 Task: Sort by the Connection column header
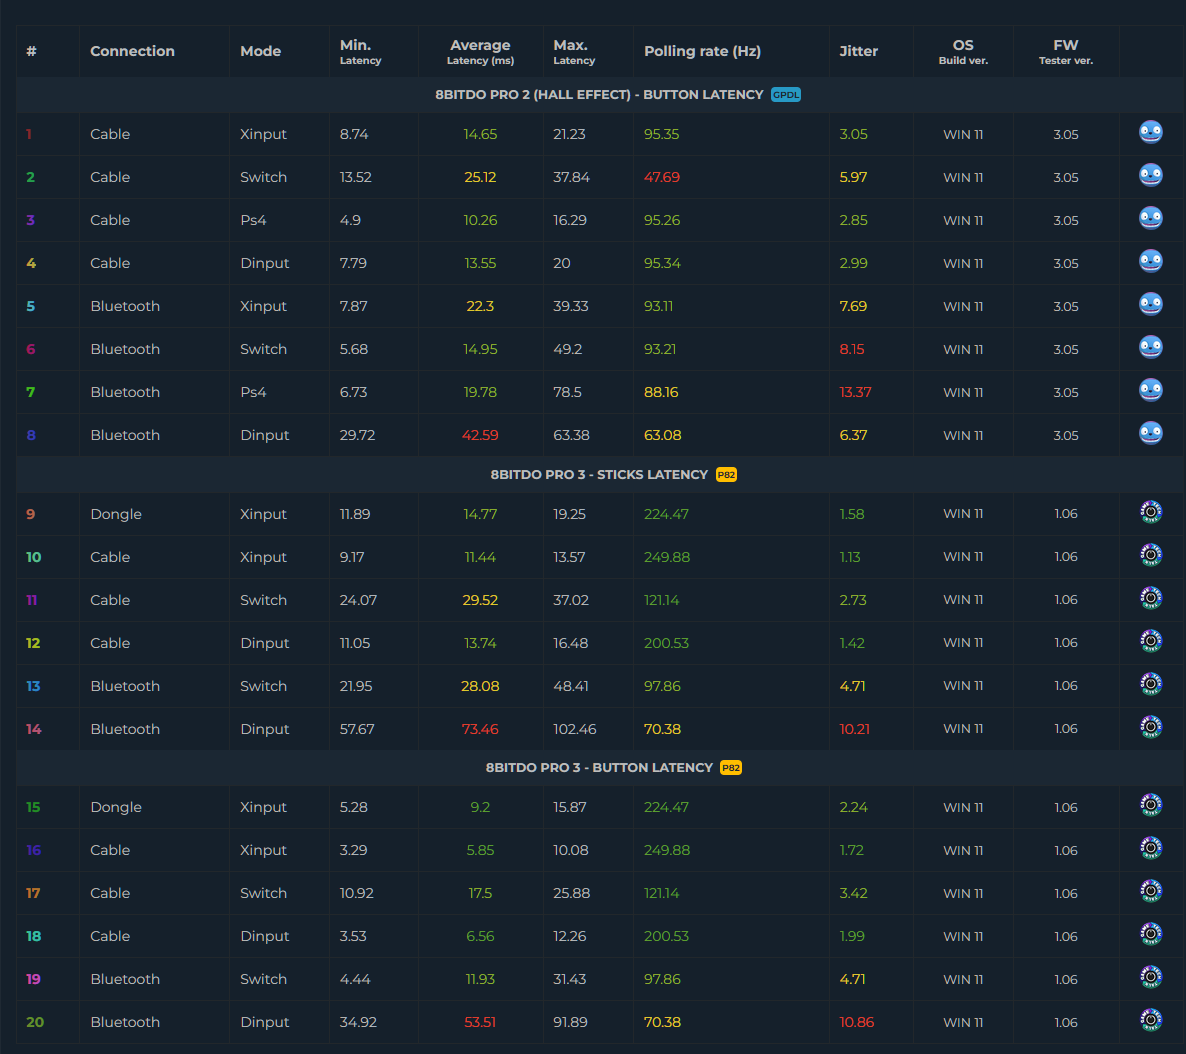point(132,51)
